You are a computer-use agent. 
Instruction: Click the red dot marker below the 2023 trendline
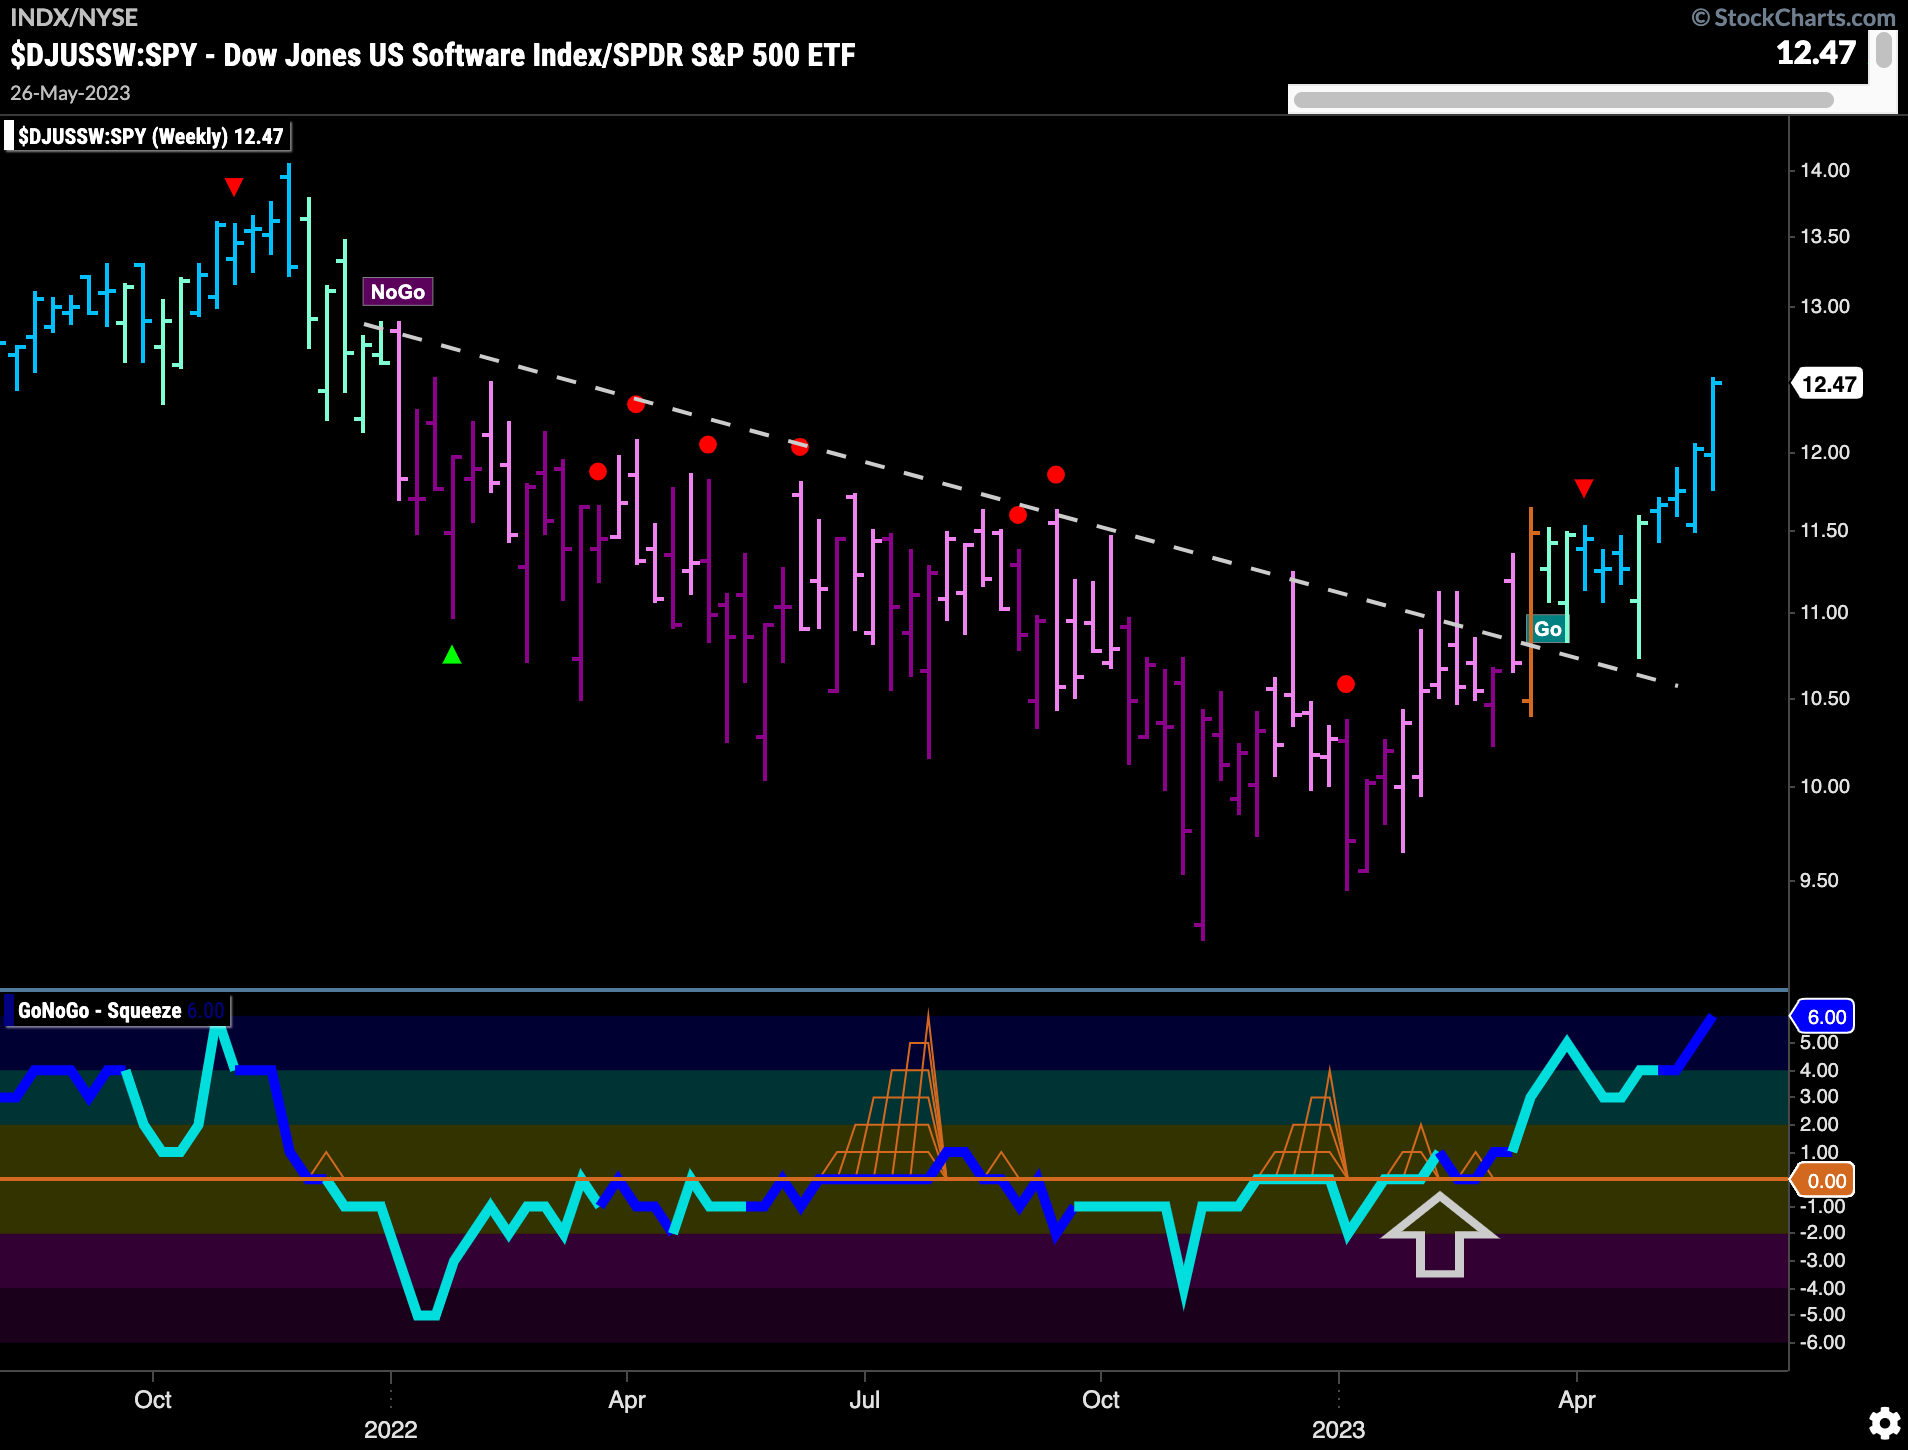click(x=1346, y=684)
